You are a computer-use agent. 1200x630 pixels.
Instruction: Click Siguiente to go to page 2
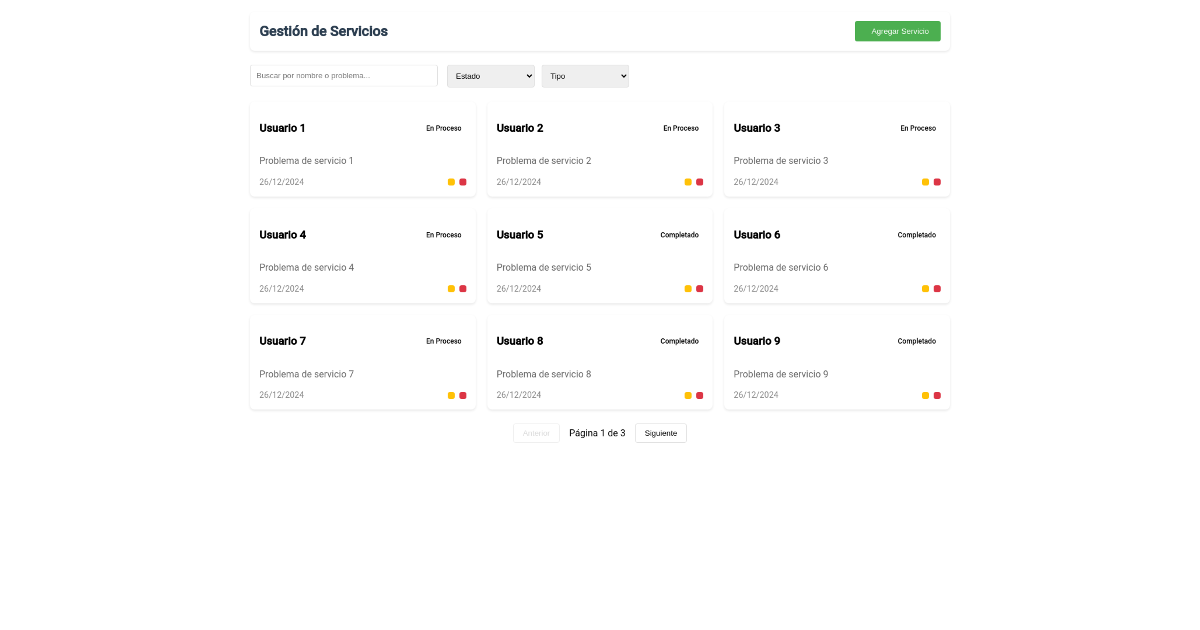click(660, 432)
